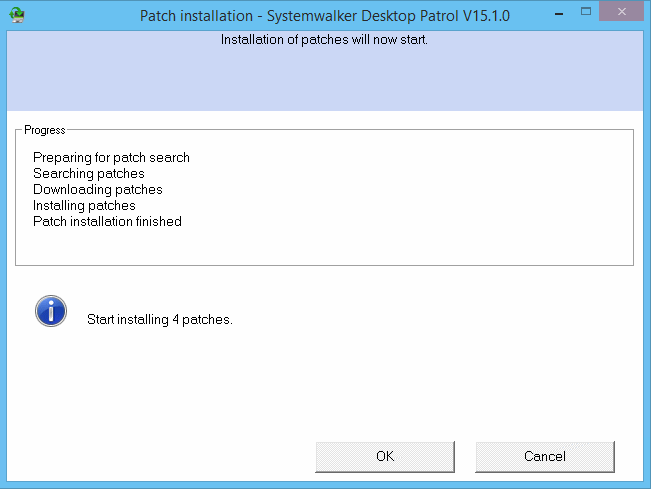
Task: Close the Patch installation dialog
Action: 622,11
